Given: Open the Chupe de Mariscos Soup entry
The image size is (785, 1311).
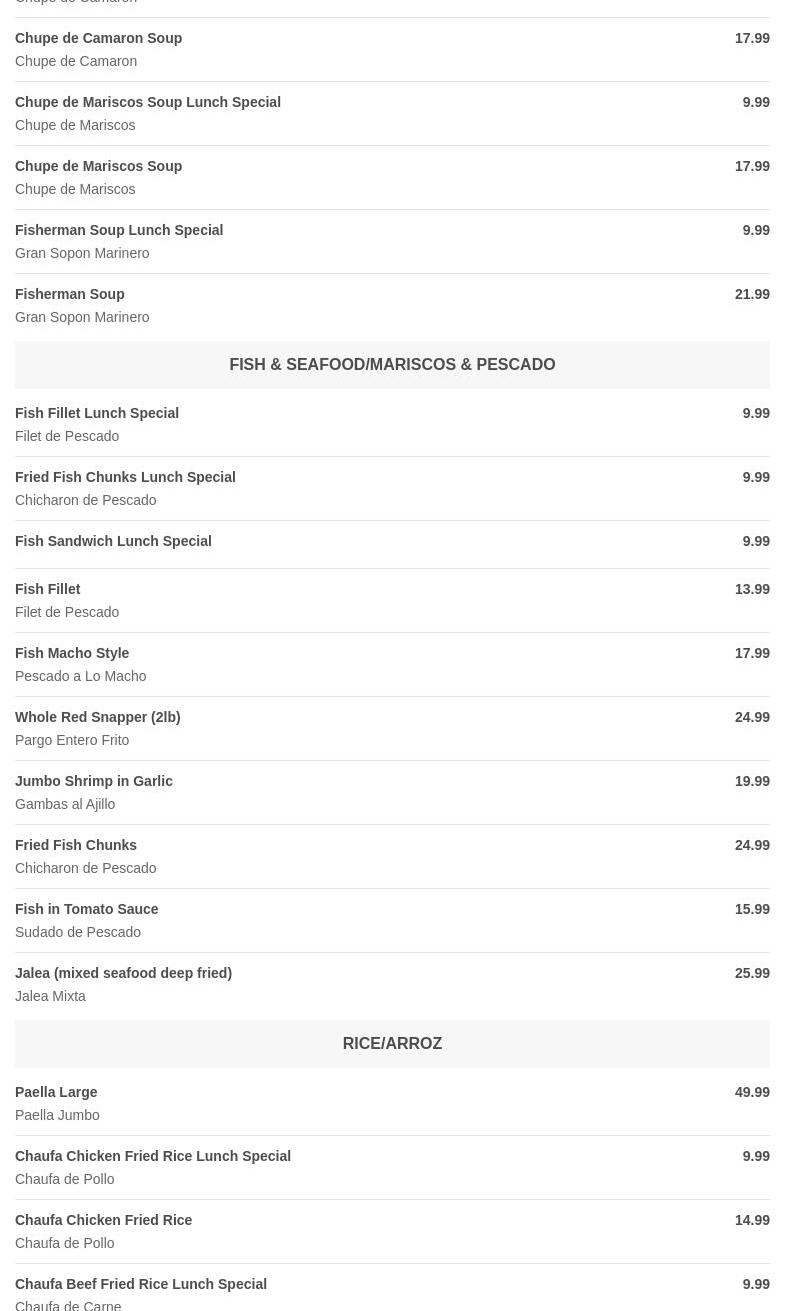Looking at the screenshot, I should pos(98,166).
